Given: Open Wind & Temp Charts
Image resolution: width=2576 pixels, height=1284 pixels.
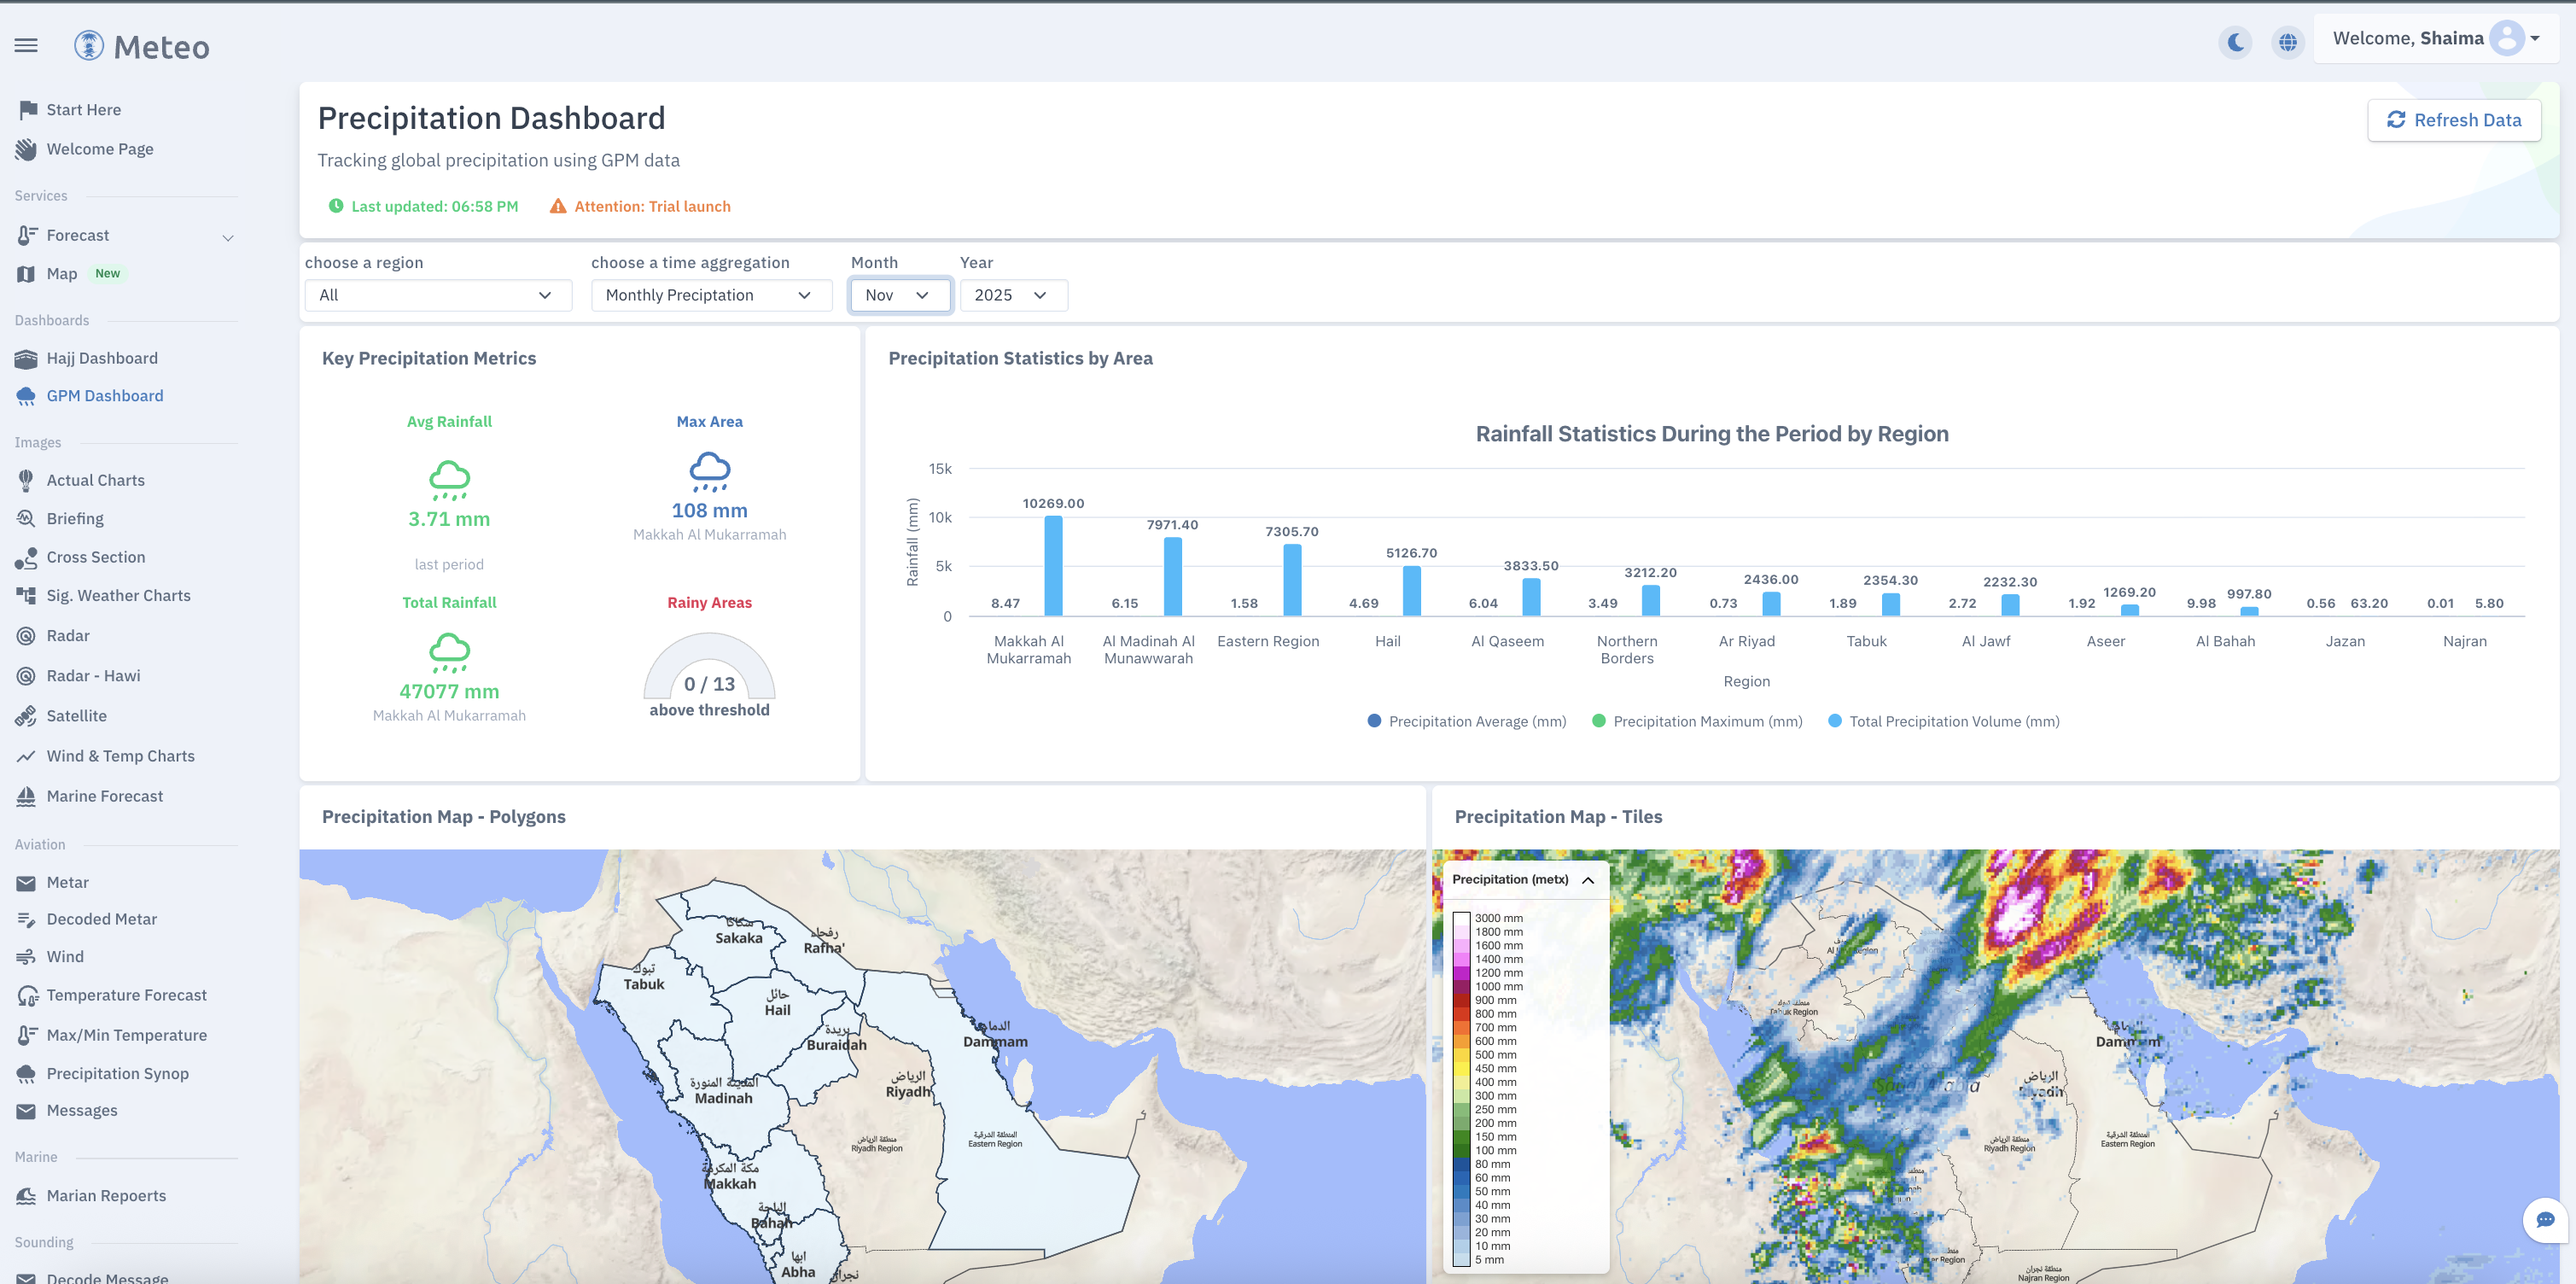Looking at the screenshot, I should coord(120,755).
